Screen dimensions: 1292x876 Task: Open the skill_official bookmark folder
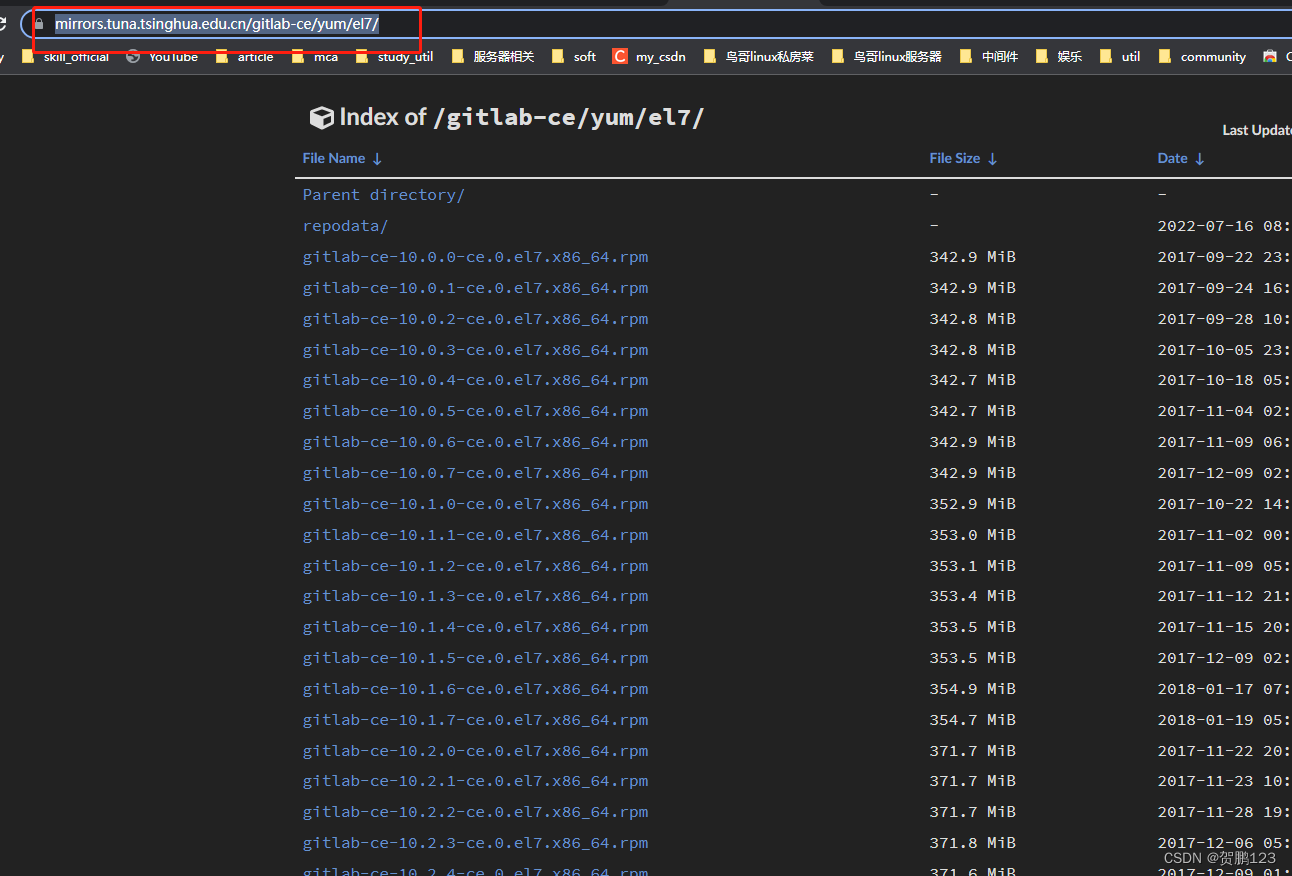point(65,57)
